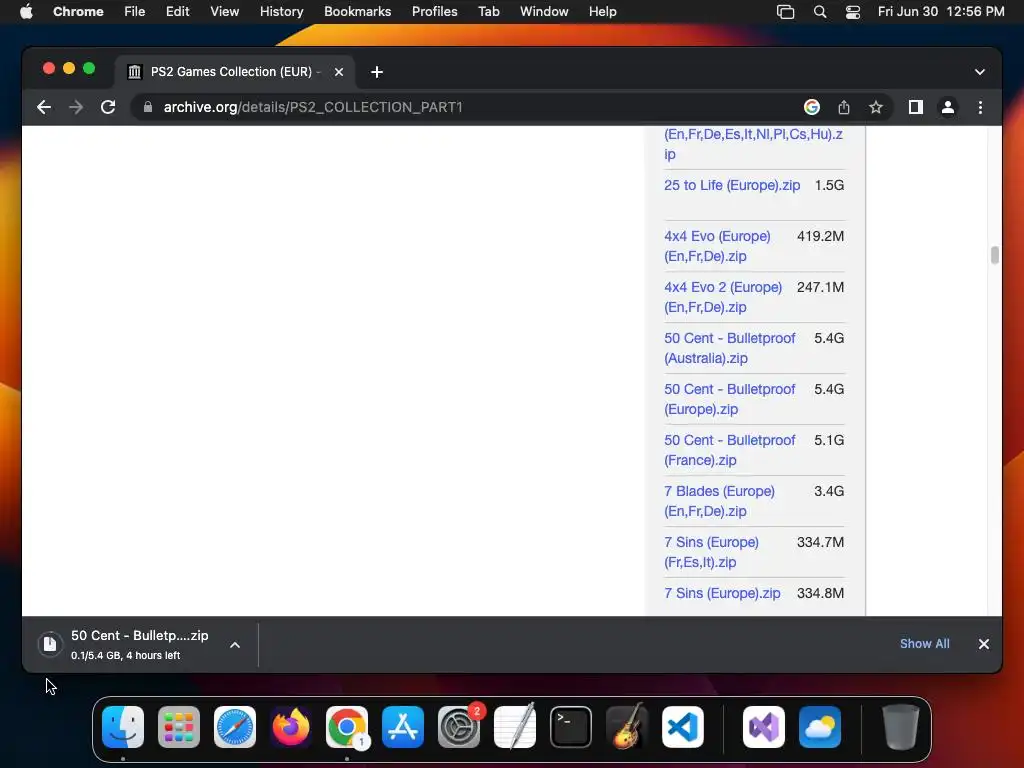The width and height of the screenshot is (1024, 768).
Task: Click the page vertical scrollbar thumb
Action: tap(995, 255)
